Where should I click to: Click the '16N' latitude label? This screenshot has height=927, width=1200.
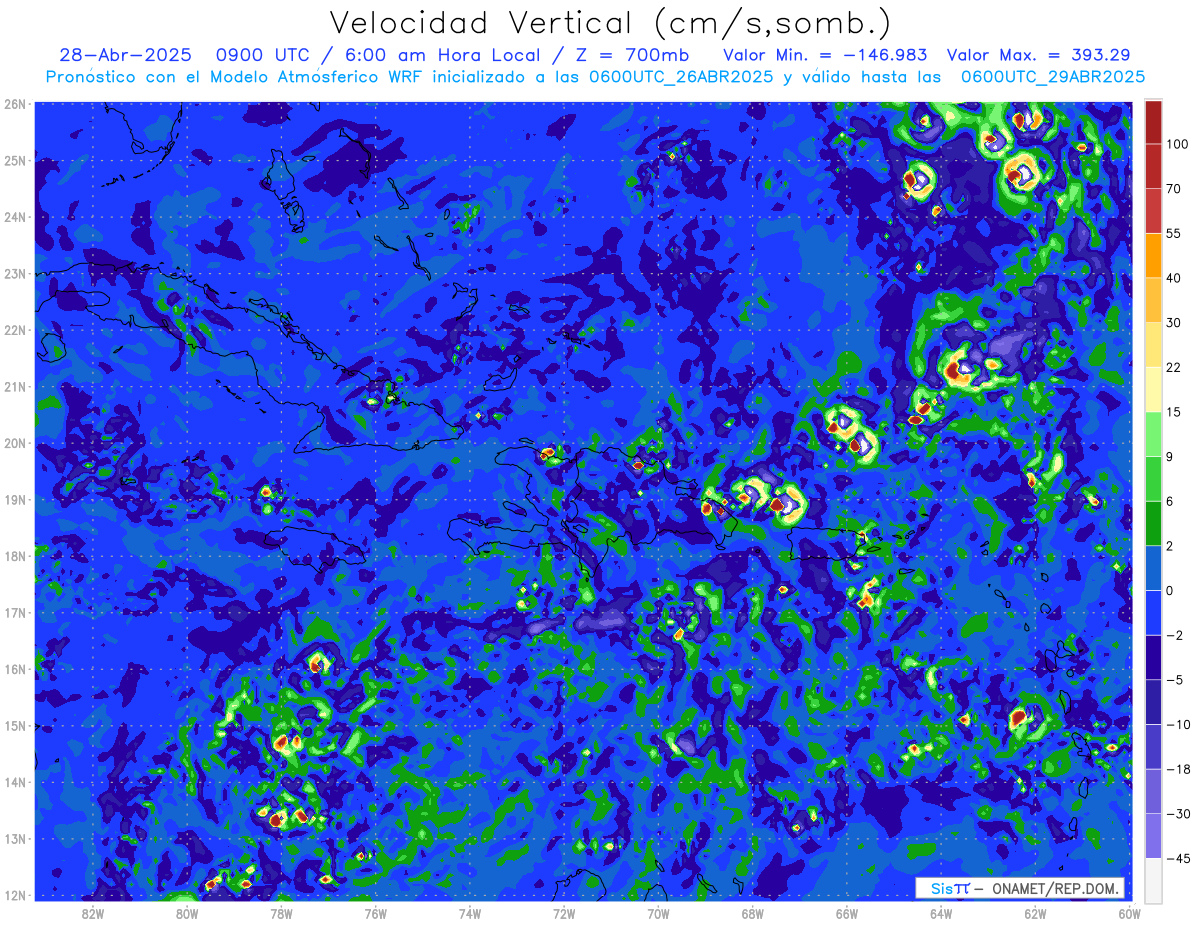(x=15, y=669)
